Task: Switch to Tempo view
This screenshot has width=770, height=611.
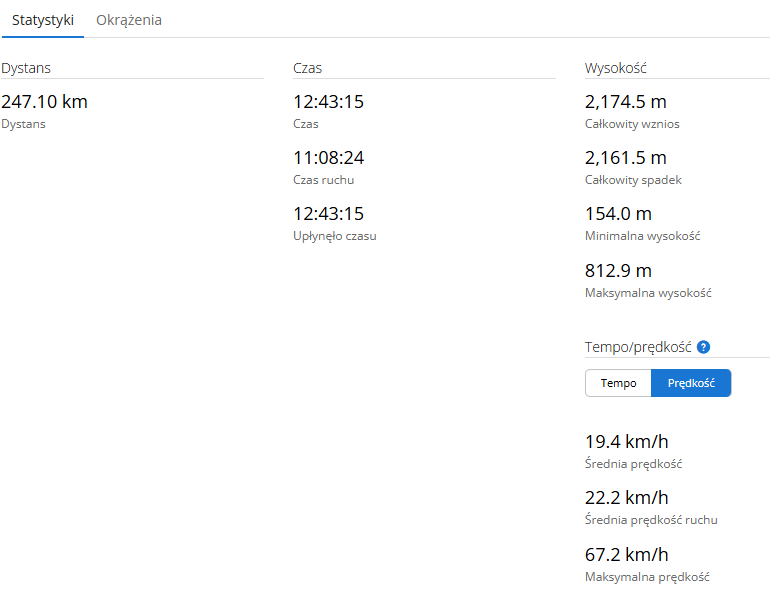Action: click(618, 383)
